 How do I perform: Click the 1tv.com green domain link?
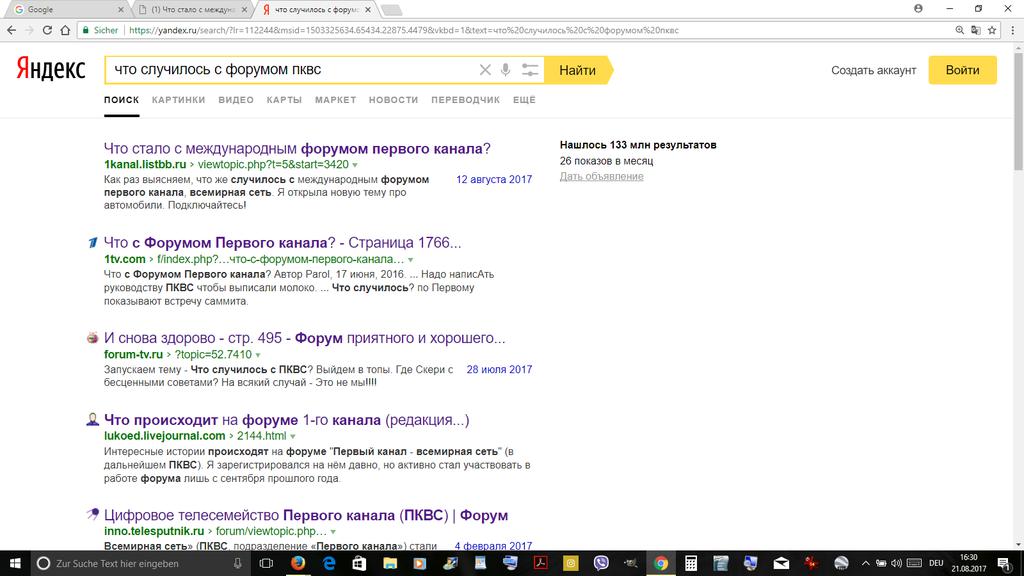125,259
